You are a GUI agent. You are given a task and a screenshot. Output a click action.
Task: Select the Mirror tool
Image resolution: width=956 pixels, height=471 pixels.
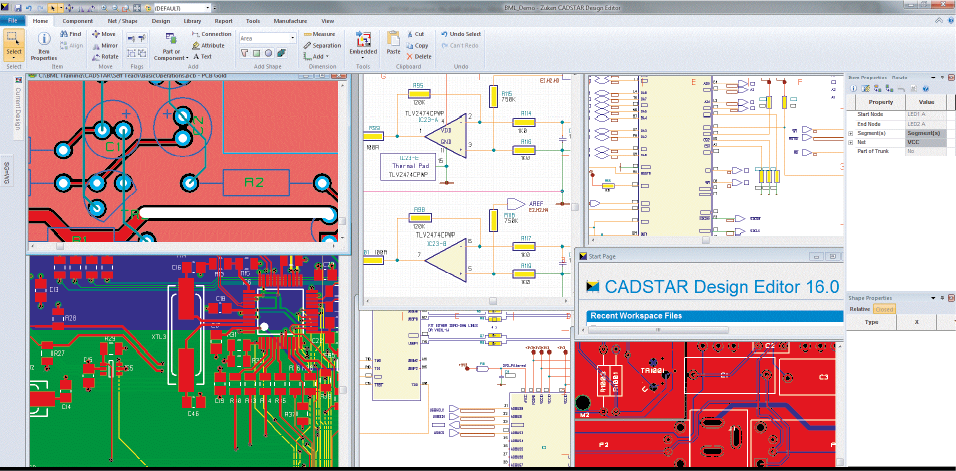pos(103,45)
